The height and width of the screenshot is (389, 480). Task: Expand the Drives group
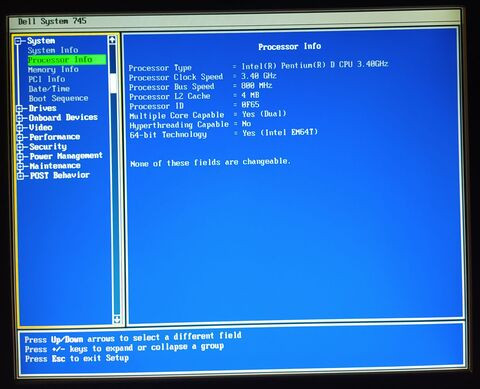tap(20, 108)
